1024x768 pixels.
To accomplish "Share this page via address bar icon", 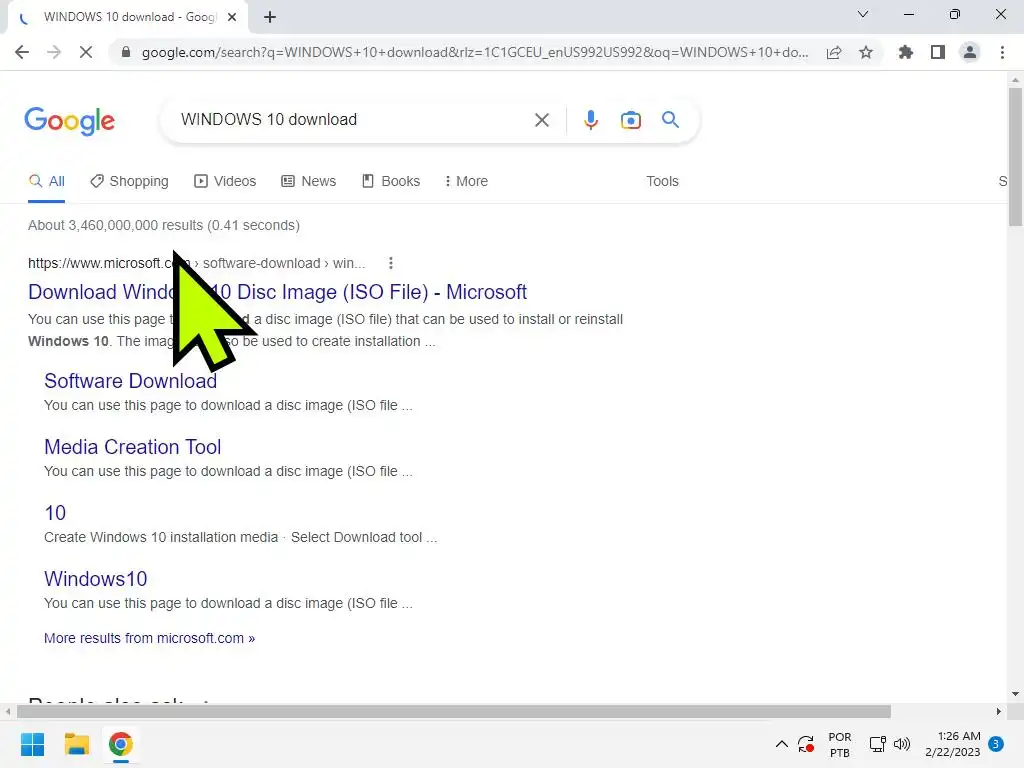I will [834, 52].
